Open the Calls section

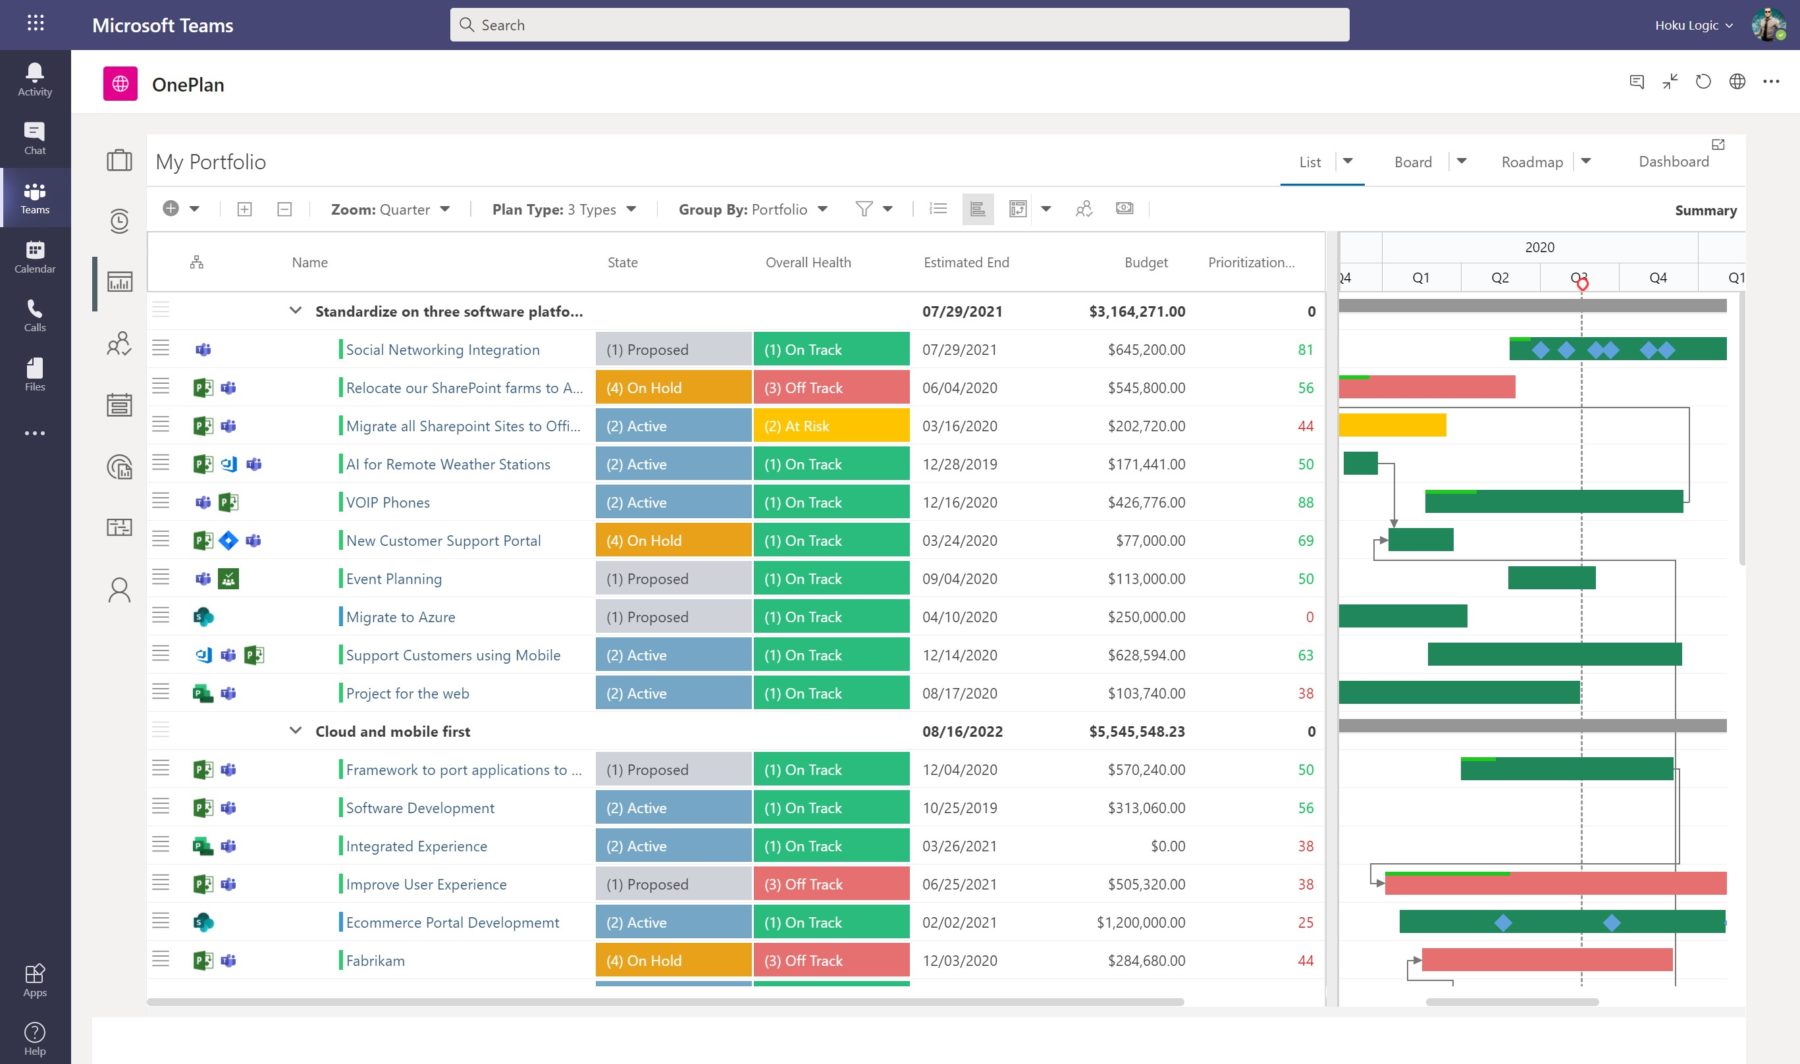(35, 315)
